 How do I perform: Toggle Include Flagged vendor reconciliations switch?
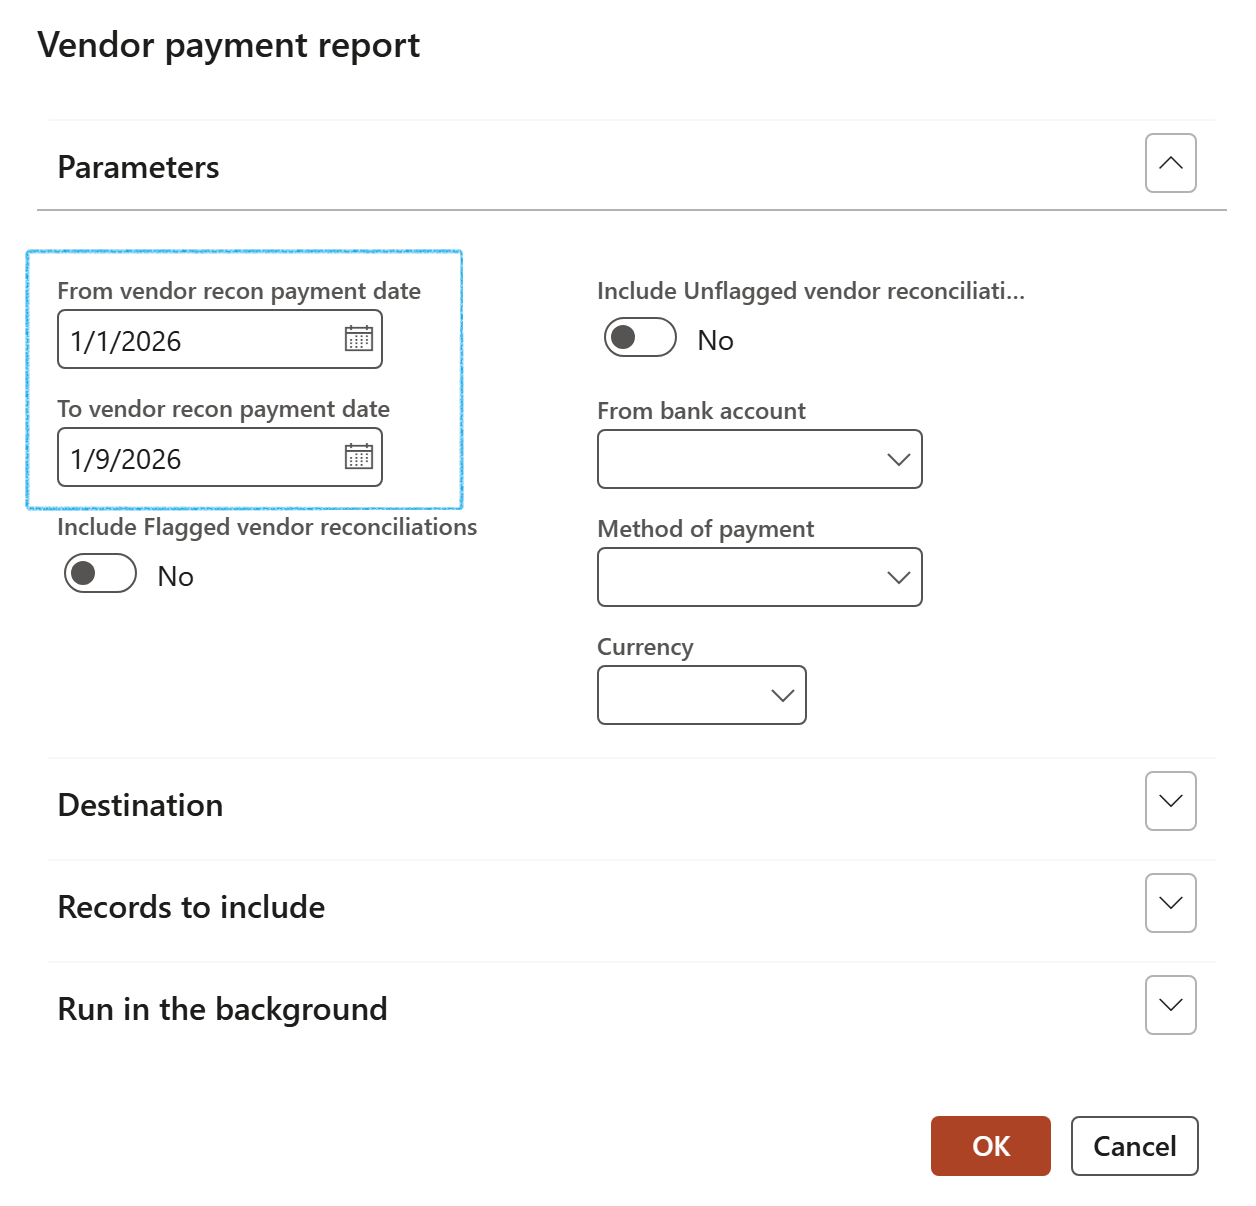click(x=100, y=573)
